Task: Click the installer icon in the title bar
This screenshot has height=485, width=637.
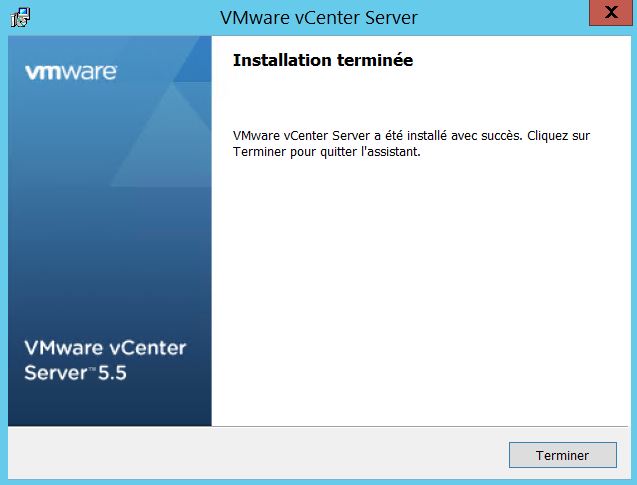Action: (20, 17)
